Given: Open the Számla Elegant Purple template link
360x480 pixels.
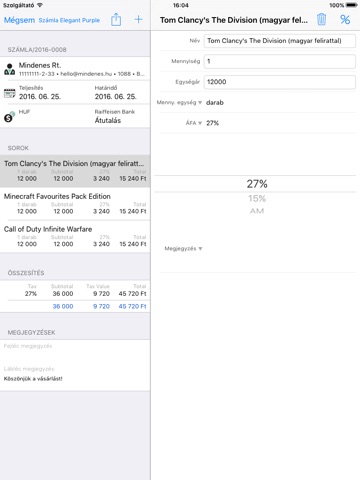Looking at the screenshot, I should click(x=69, y=20).
